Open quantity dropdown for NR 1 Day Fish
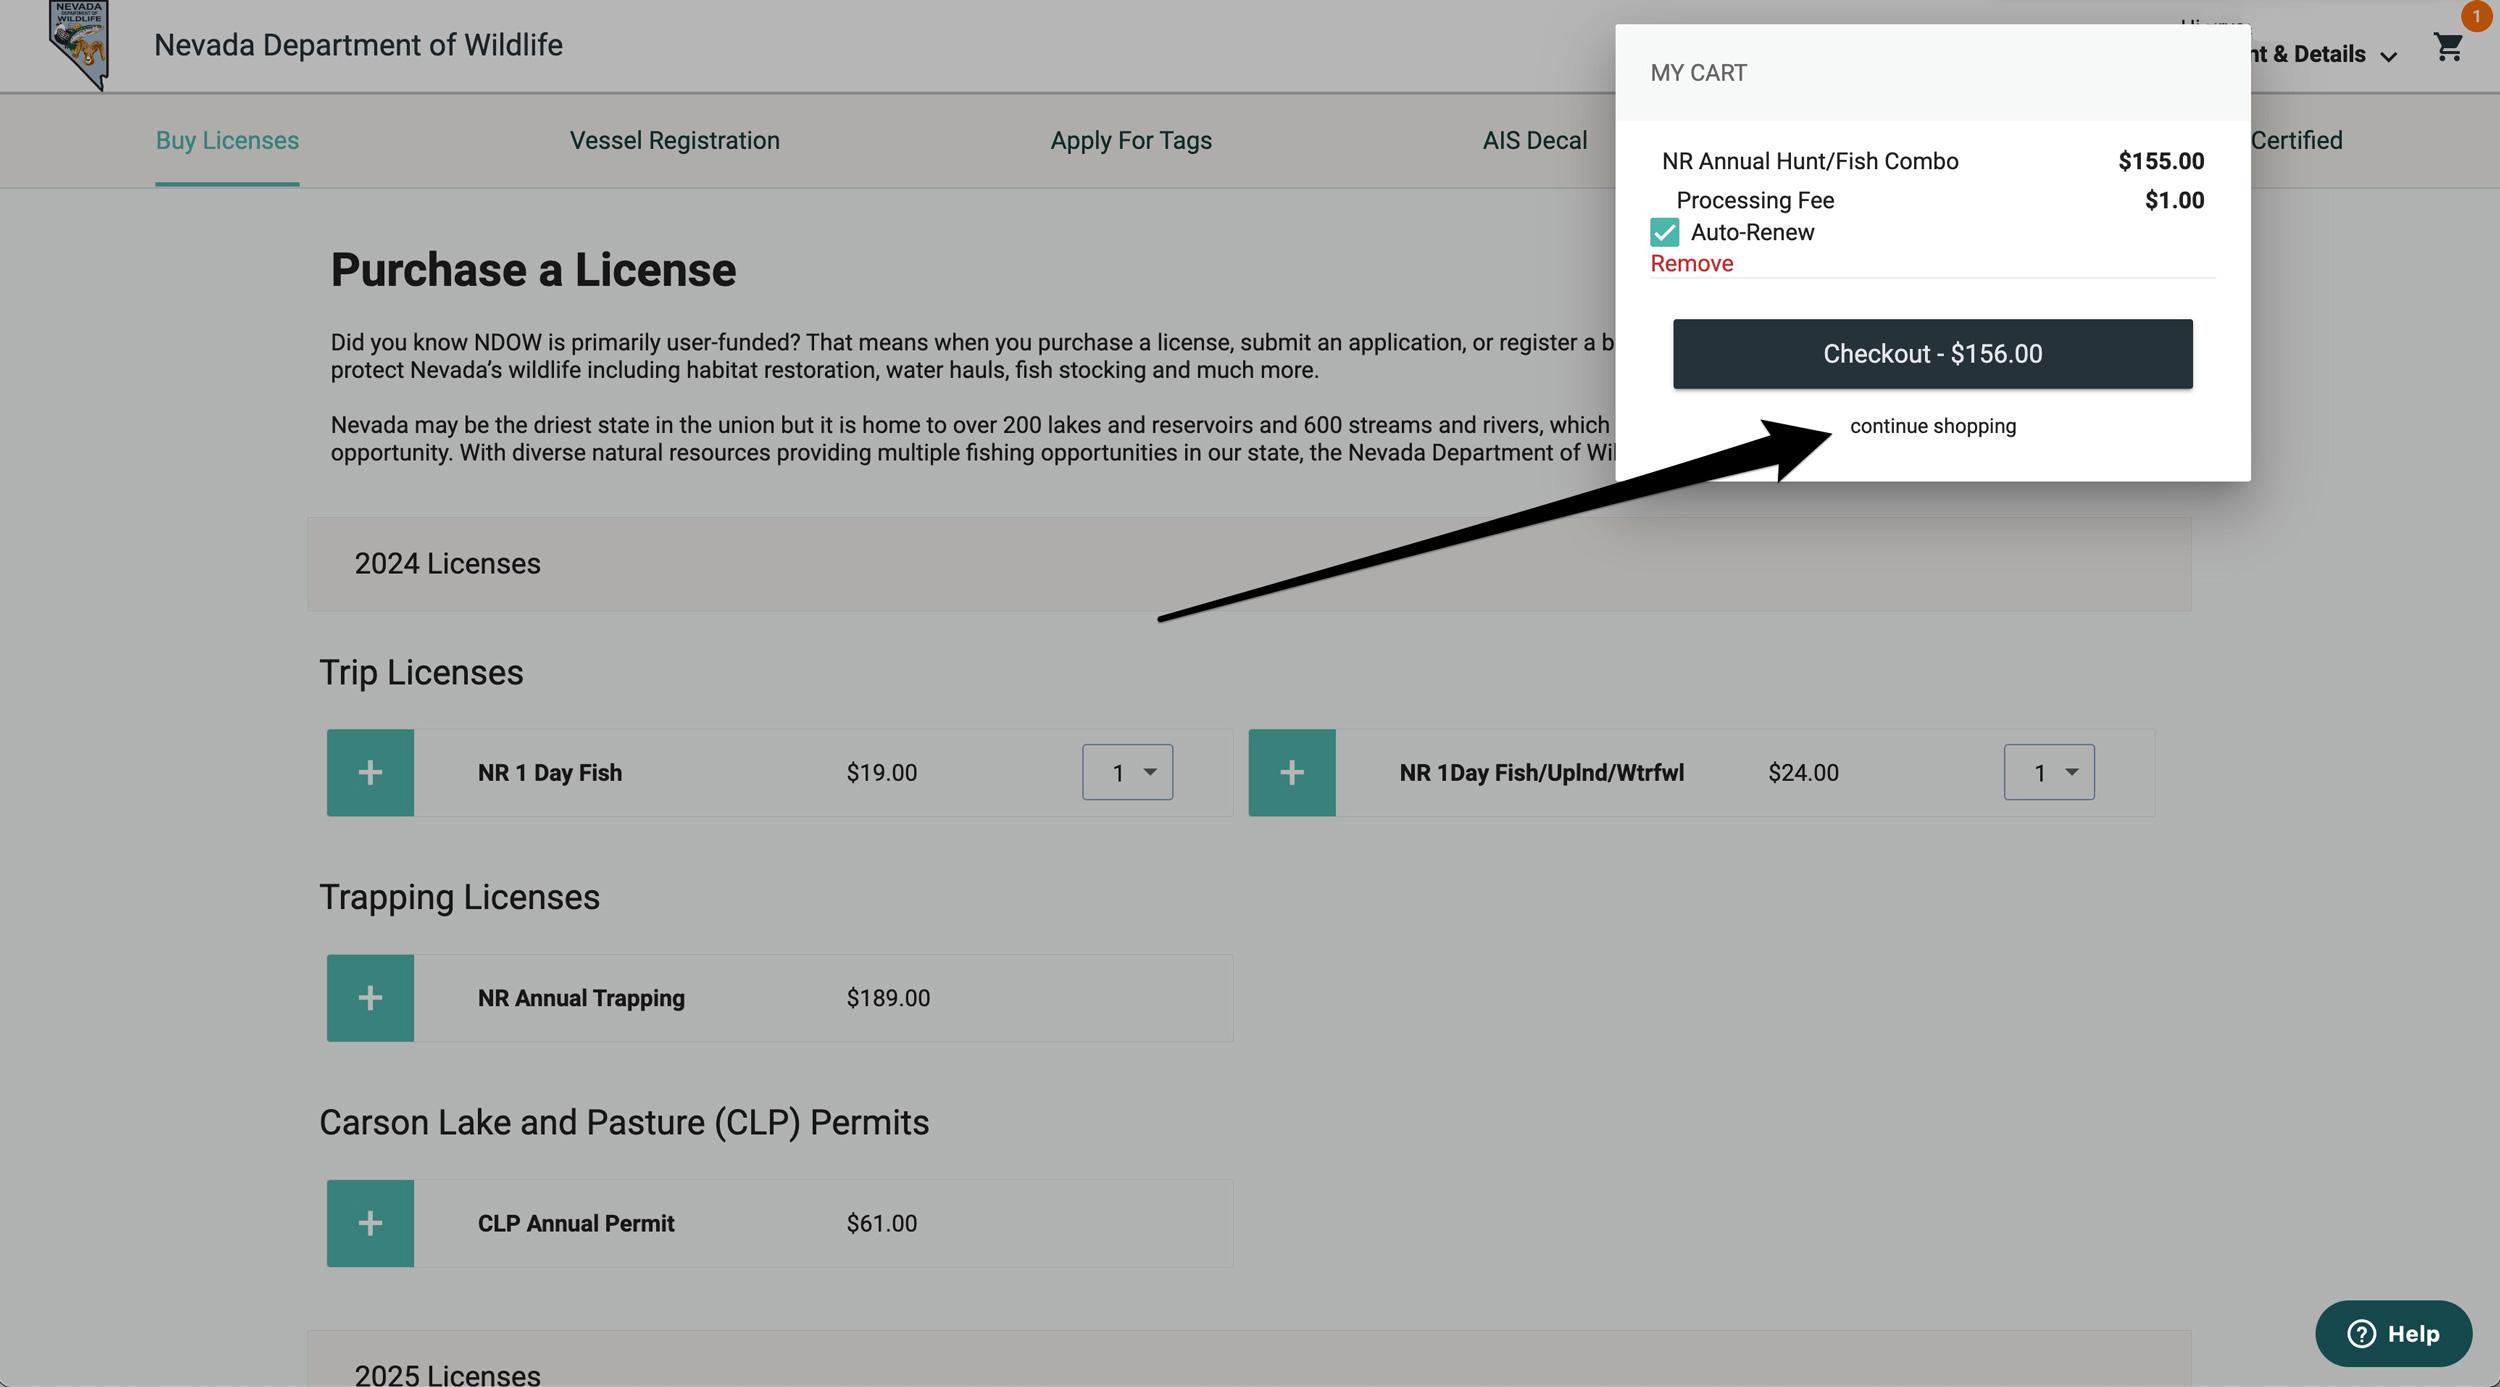 [x=1127, y=772]
